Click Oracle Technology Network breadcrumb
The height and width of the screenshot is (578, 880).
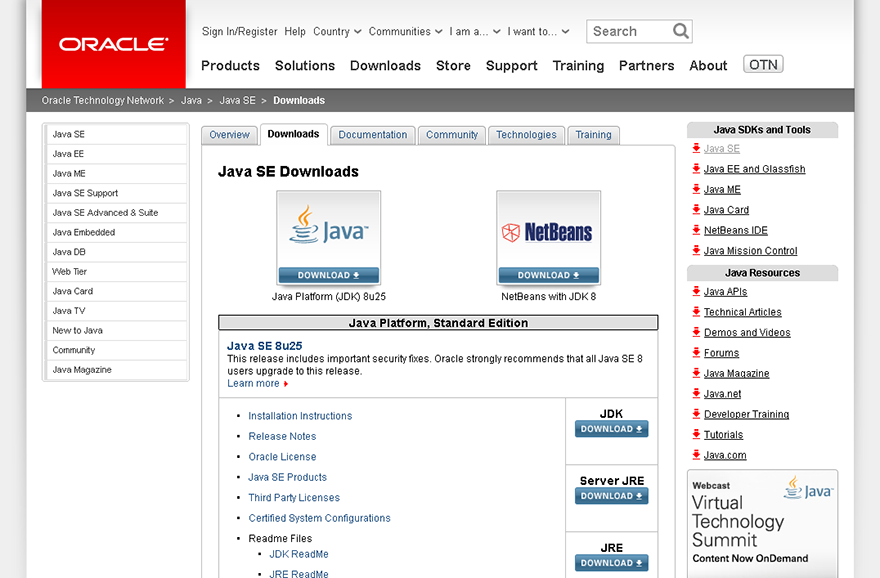[103, 100]
